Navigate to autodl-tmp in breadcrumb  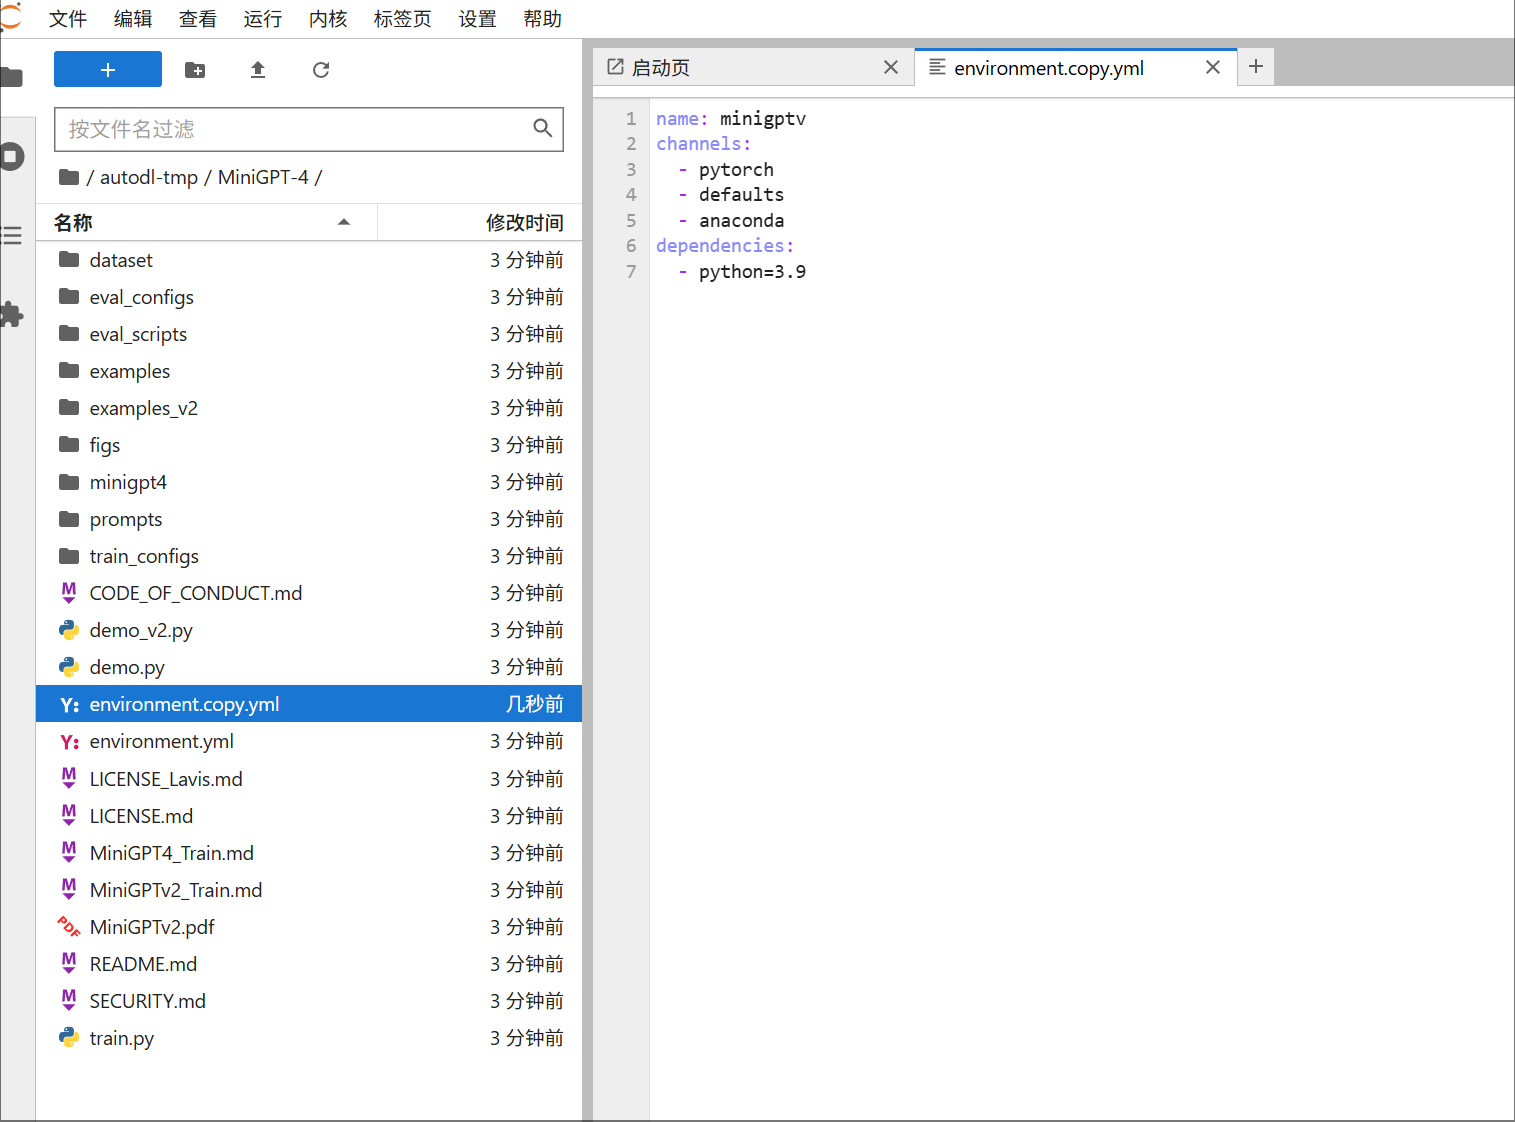coord(149,177)
